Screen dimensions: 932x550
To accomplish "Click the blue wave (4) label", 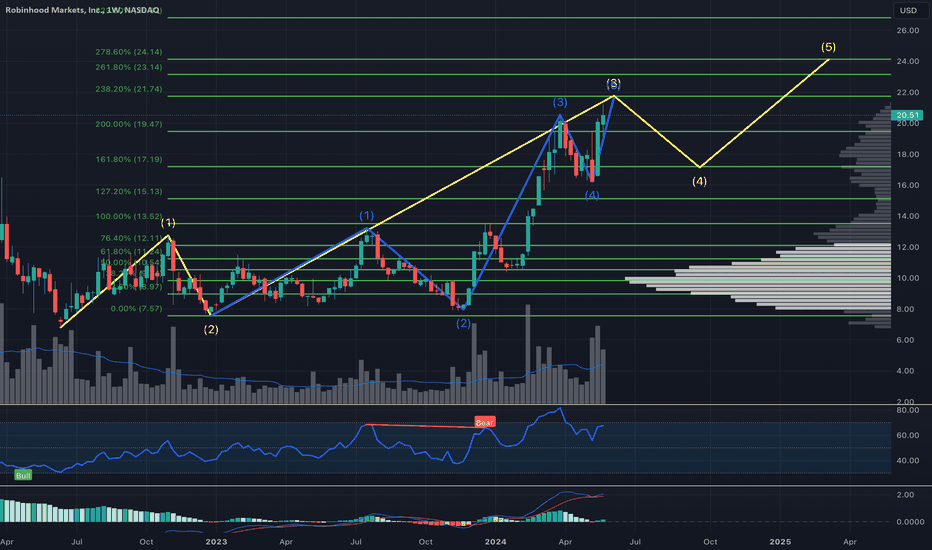I will tap(592, 195).
